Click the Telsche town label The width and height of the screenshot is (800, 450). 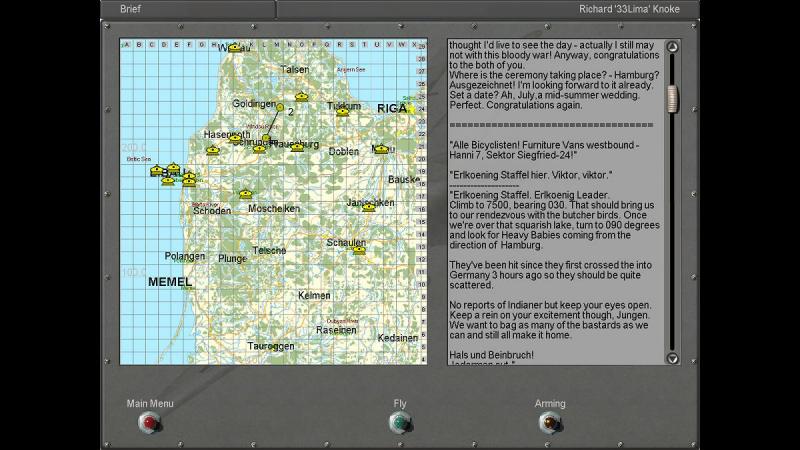(x=269, y=251)
